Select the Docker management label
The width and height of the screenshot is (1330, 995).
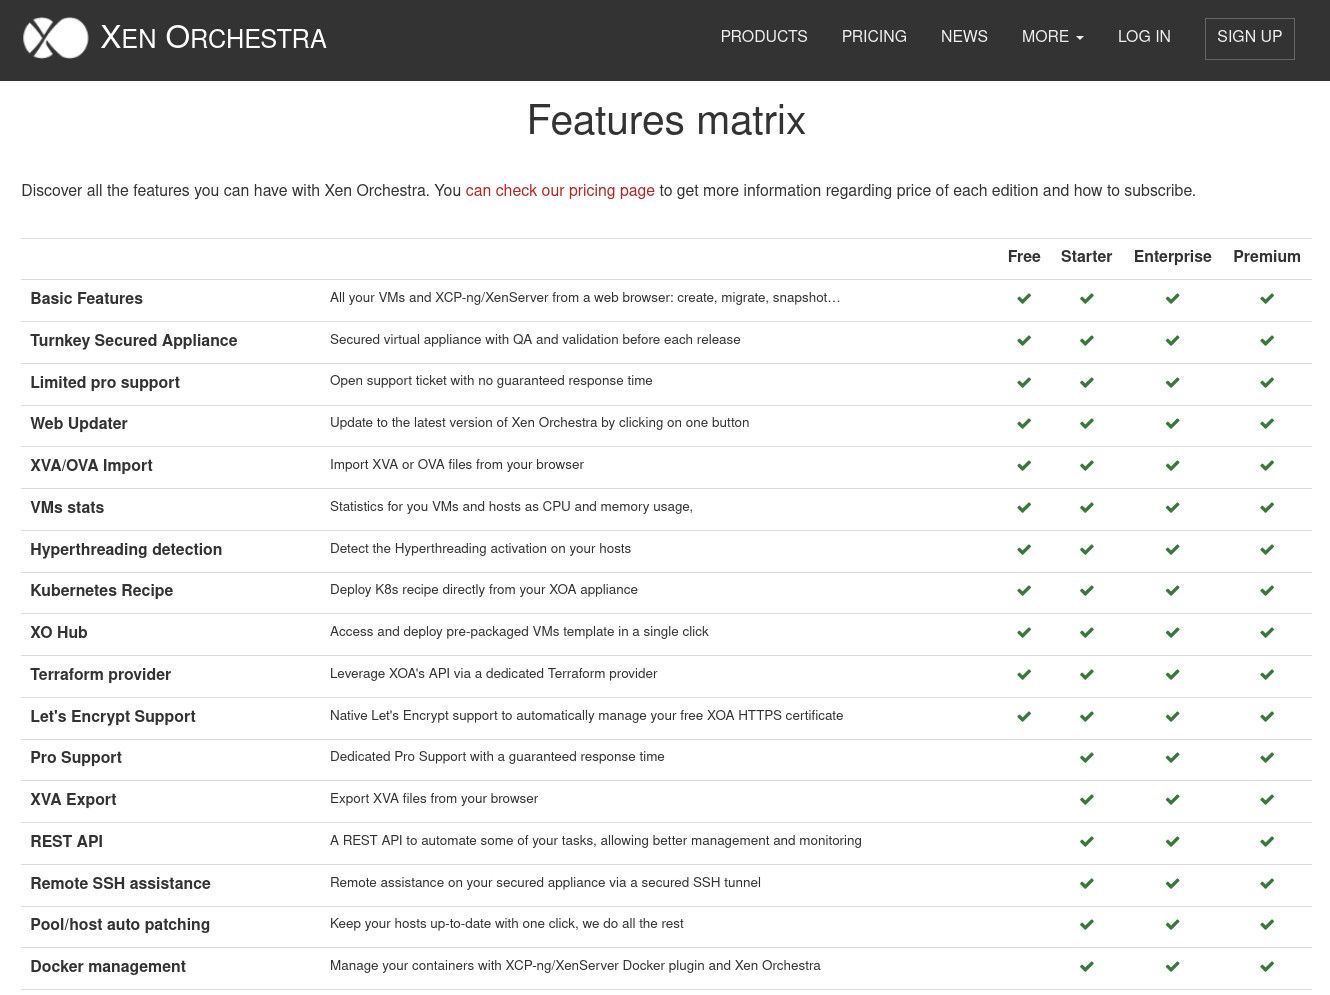[x=108, y=967]
